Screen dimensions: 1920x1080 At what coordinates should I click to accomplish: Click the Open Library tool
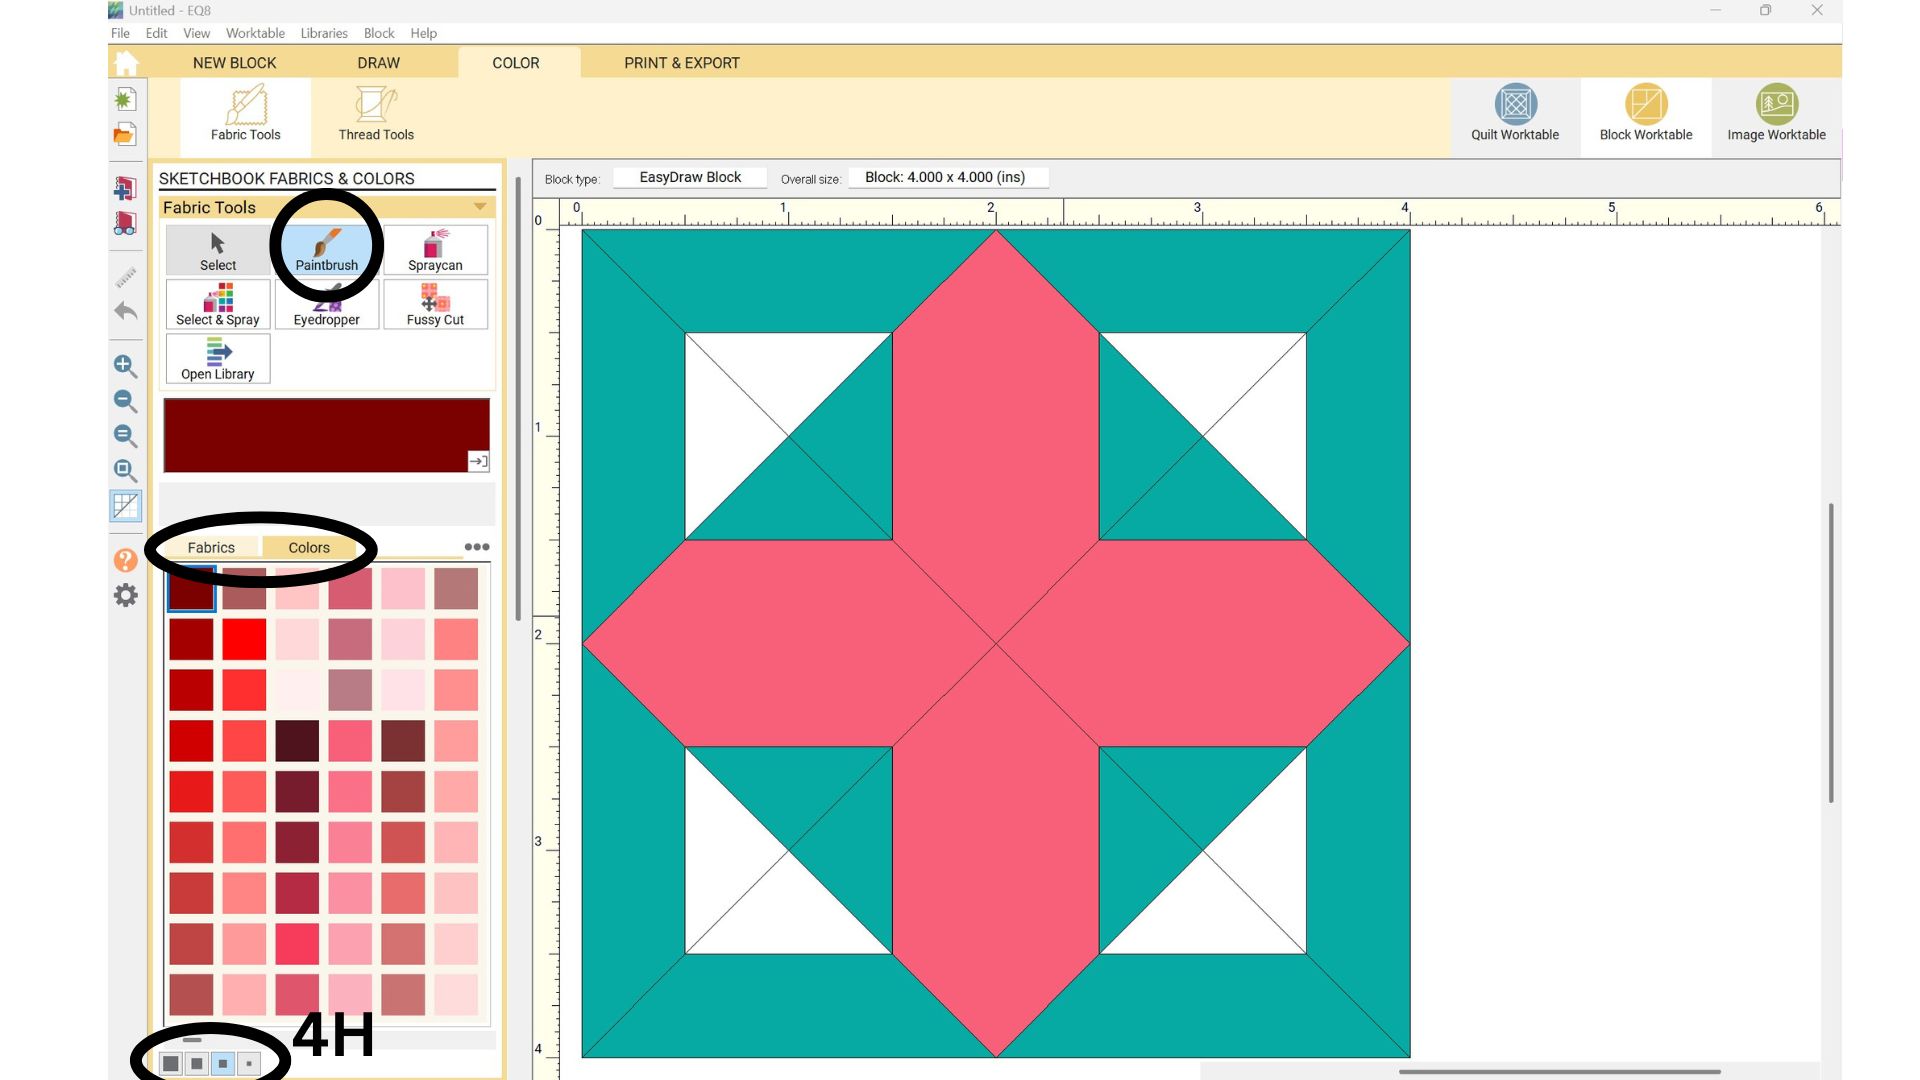218,359
